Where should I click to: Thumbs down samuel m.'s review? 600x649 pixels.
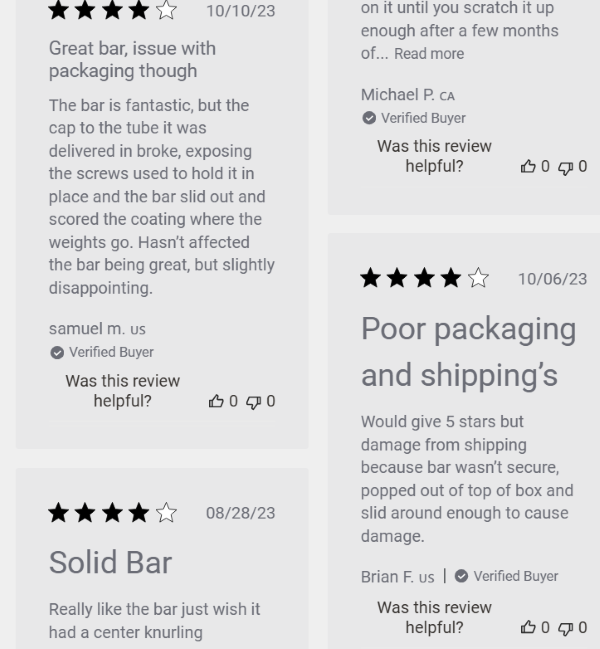pos(253,402)
